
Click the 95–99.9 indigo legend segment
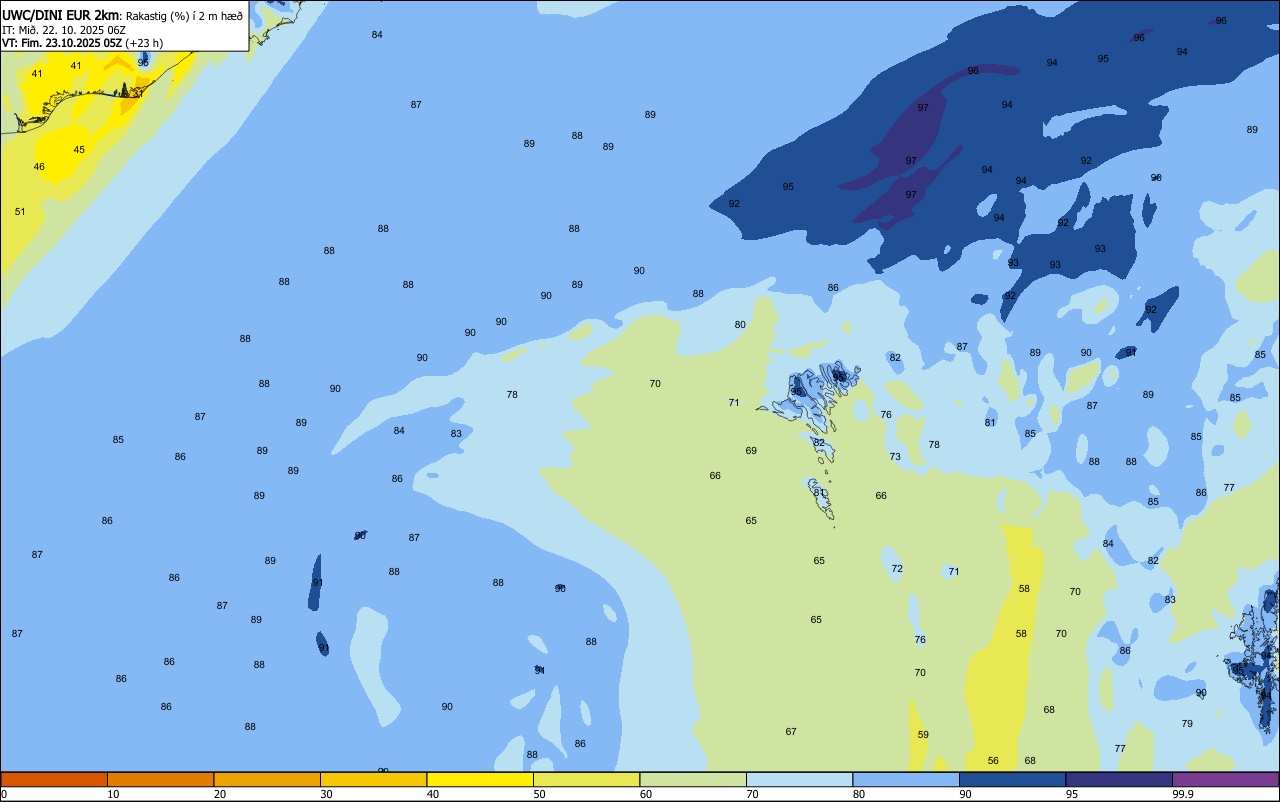1119,779
